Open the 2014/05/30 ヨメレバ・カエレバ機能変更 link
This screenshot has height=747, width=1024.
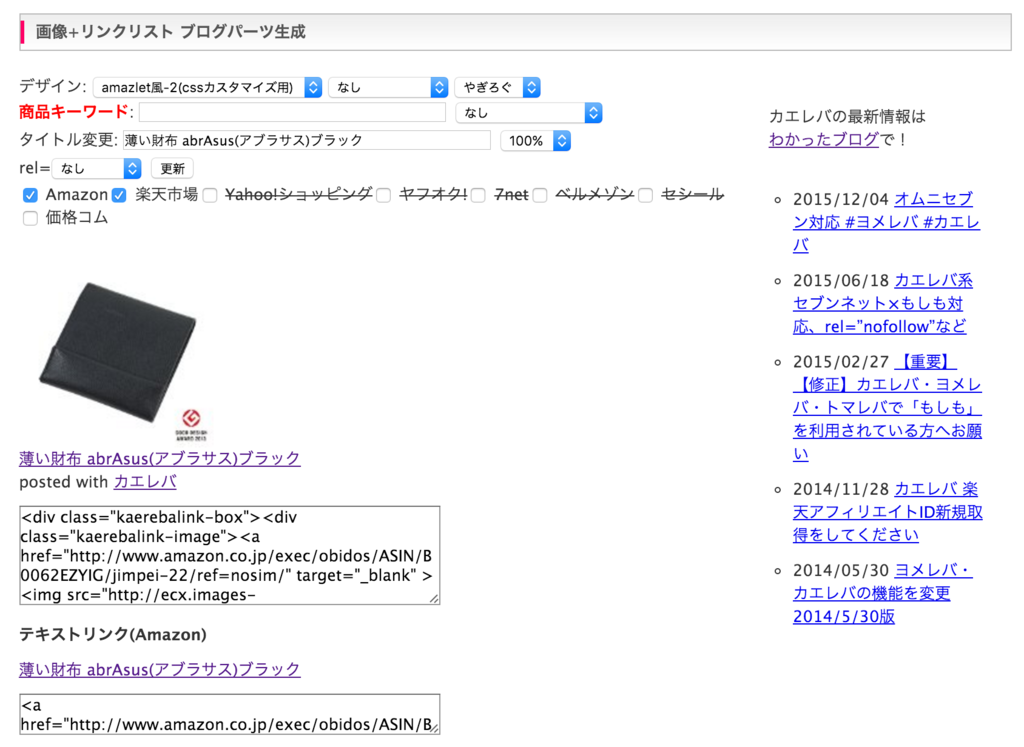[883, 594]
